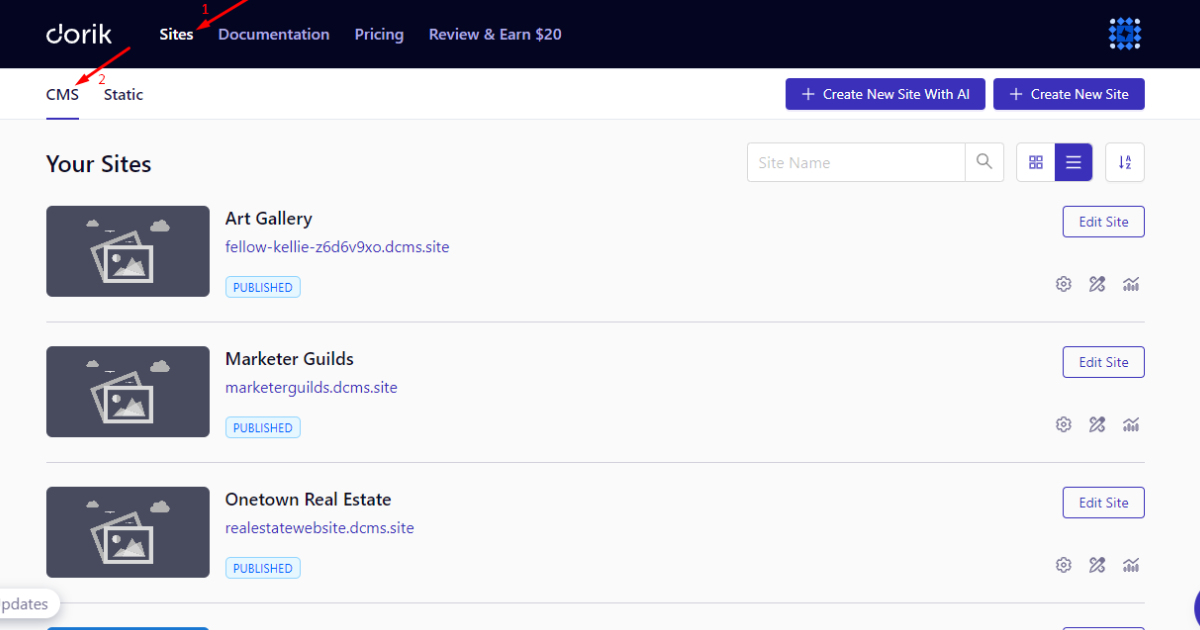
Task: Open design tools icon for Marketer Guilds
Action: [1097, 424]
